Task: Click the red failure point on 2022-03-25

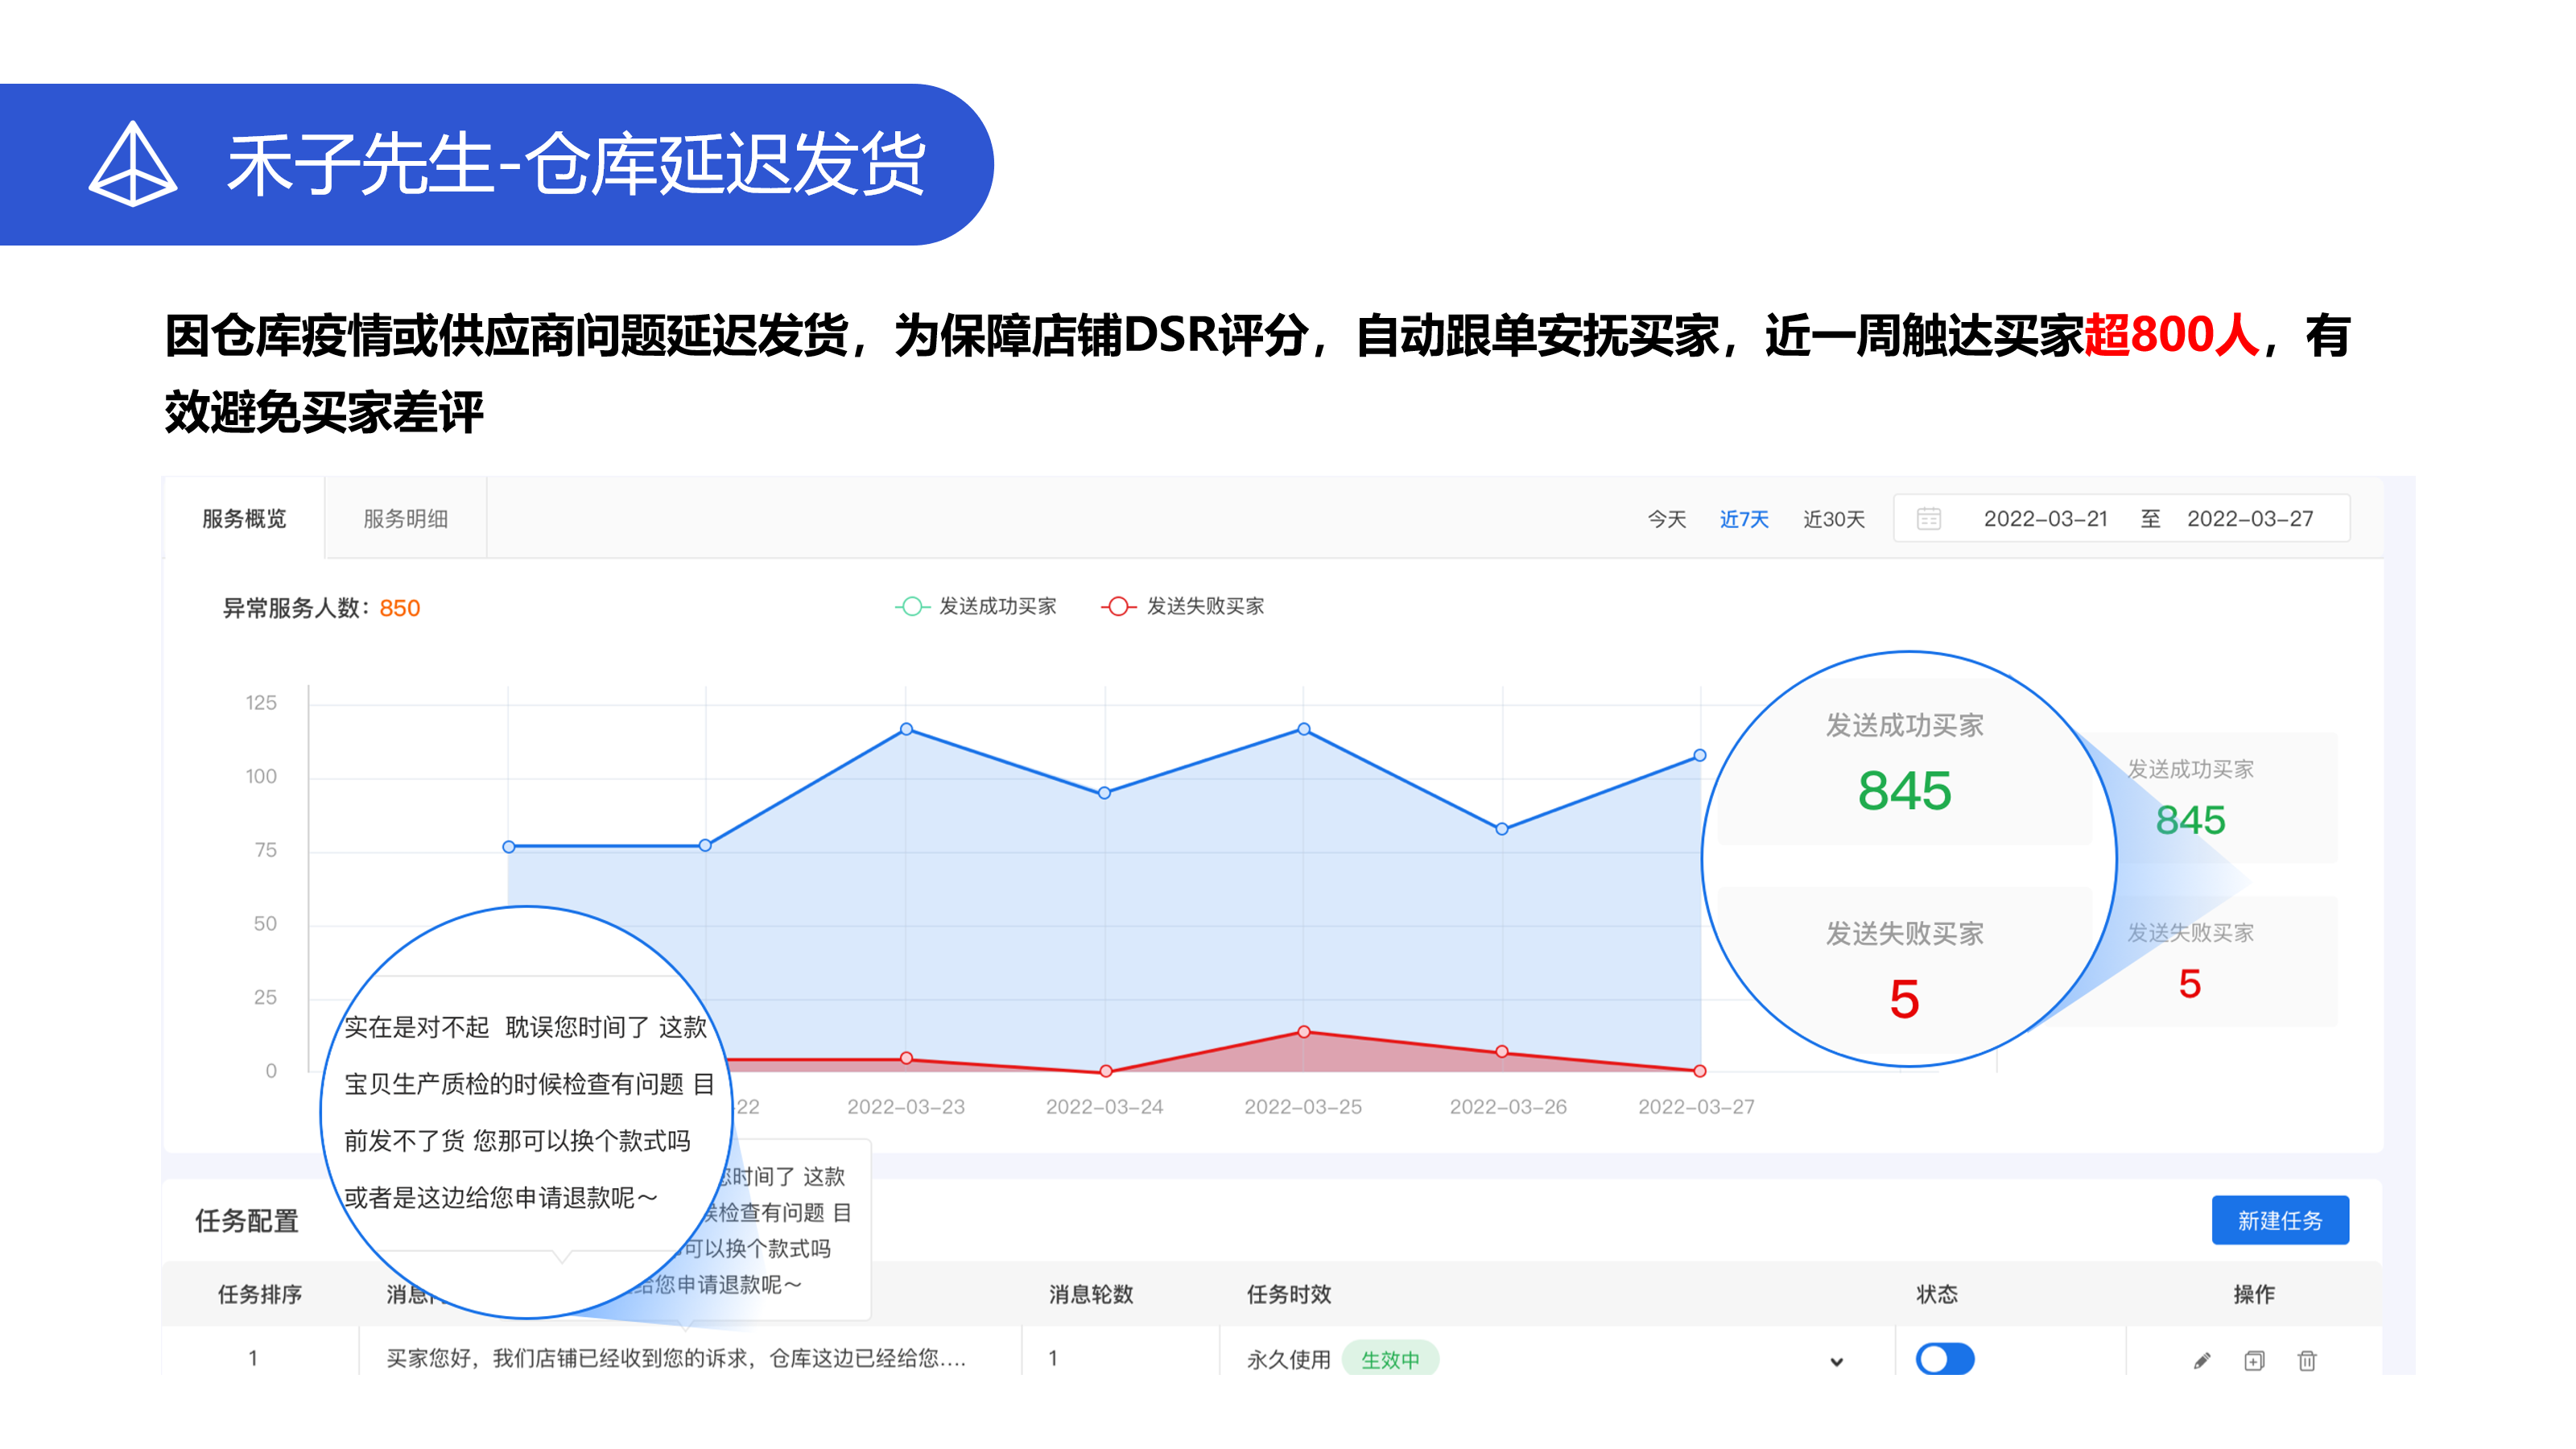Action: [x=1303, y=1031]
